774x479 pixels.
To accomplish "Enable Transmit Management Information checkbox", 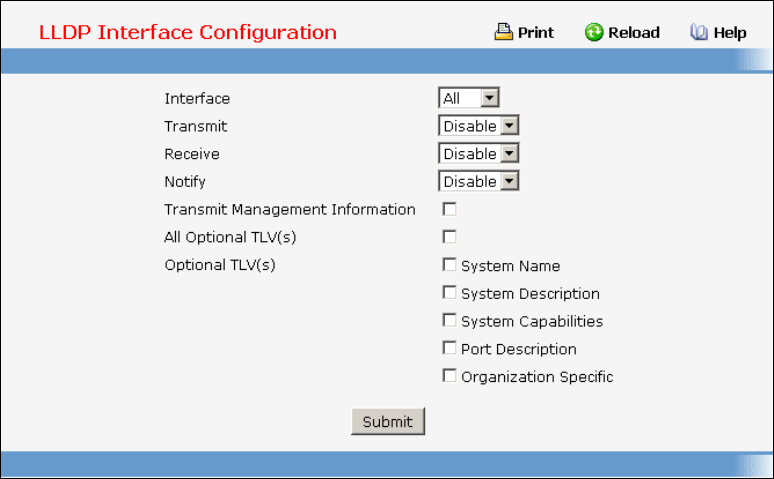I will (450, 210).
